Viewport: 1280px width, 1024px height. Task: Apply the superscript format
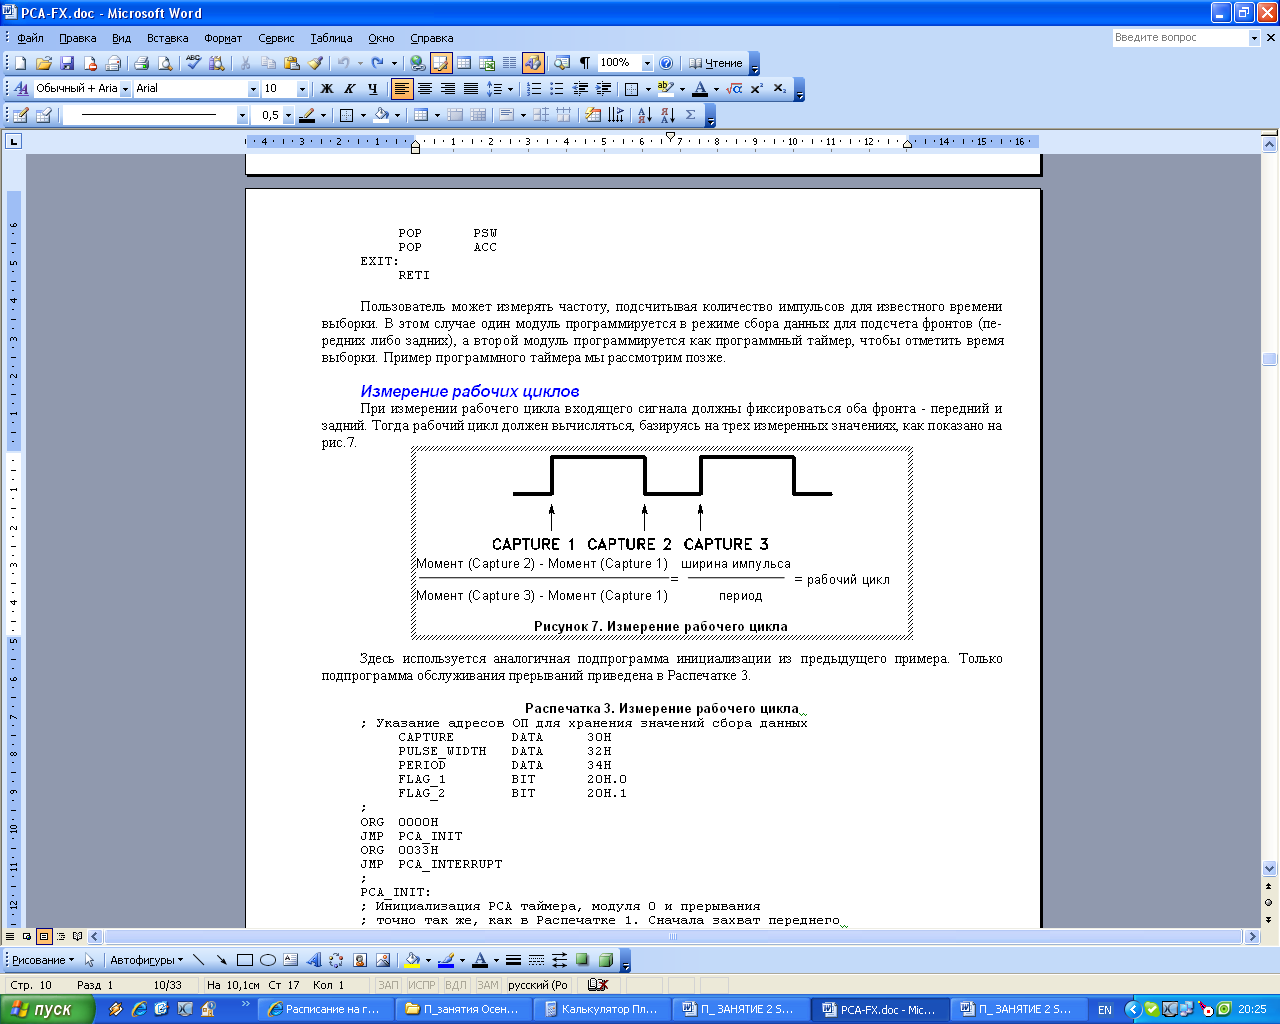[x=757, y=89]
